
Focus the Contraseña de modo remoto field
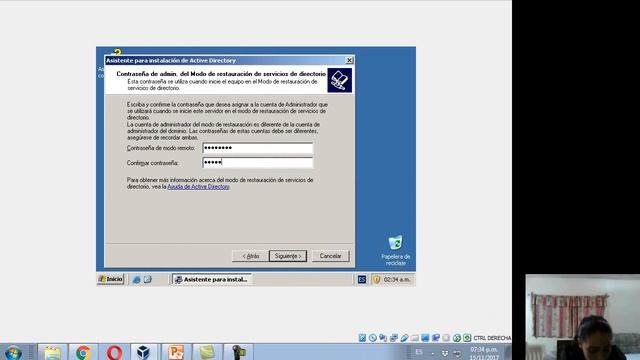coord(258,148)
